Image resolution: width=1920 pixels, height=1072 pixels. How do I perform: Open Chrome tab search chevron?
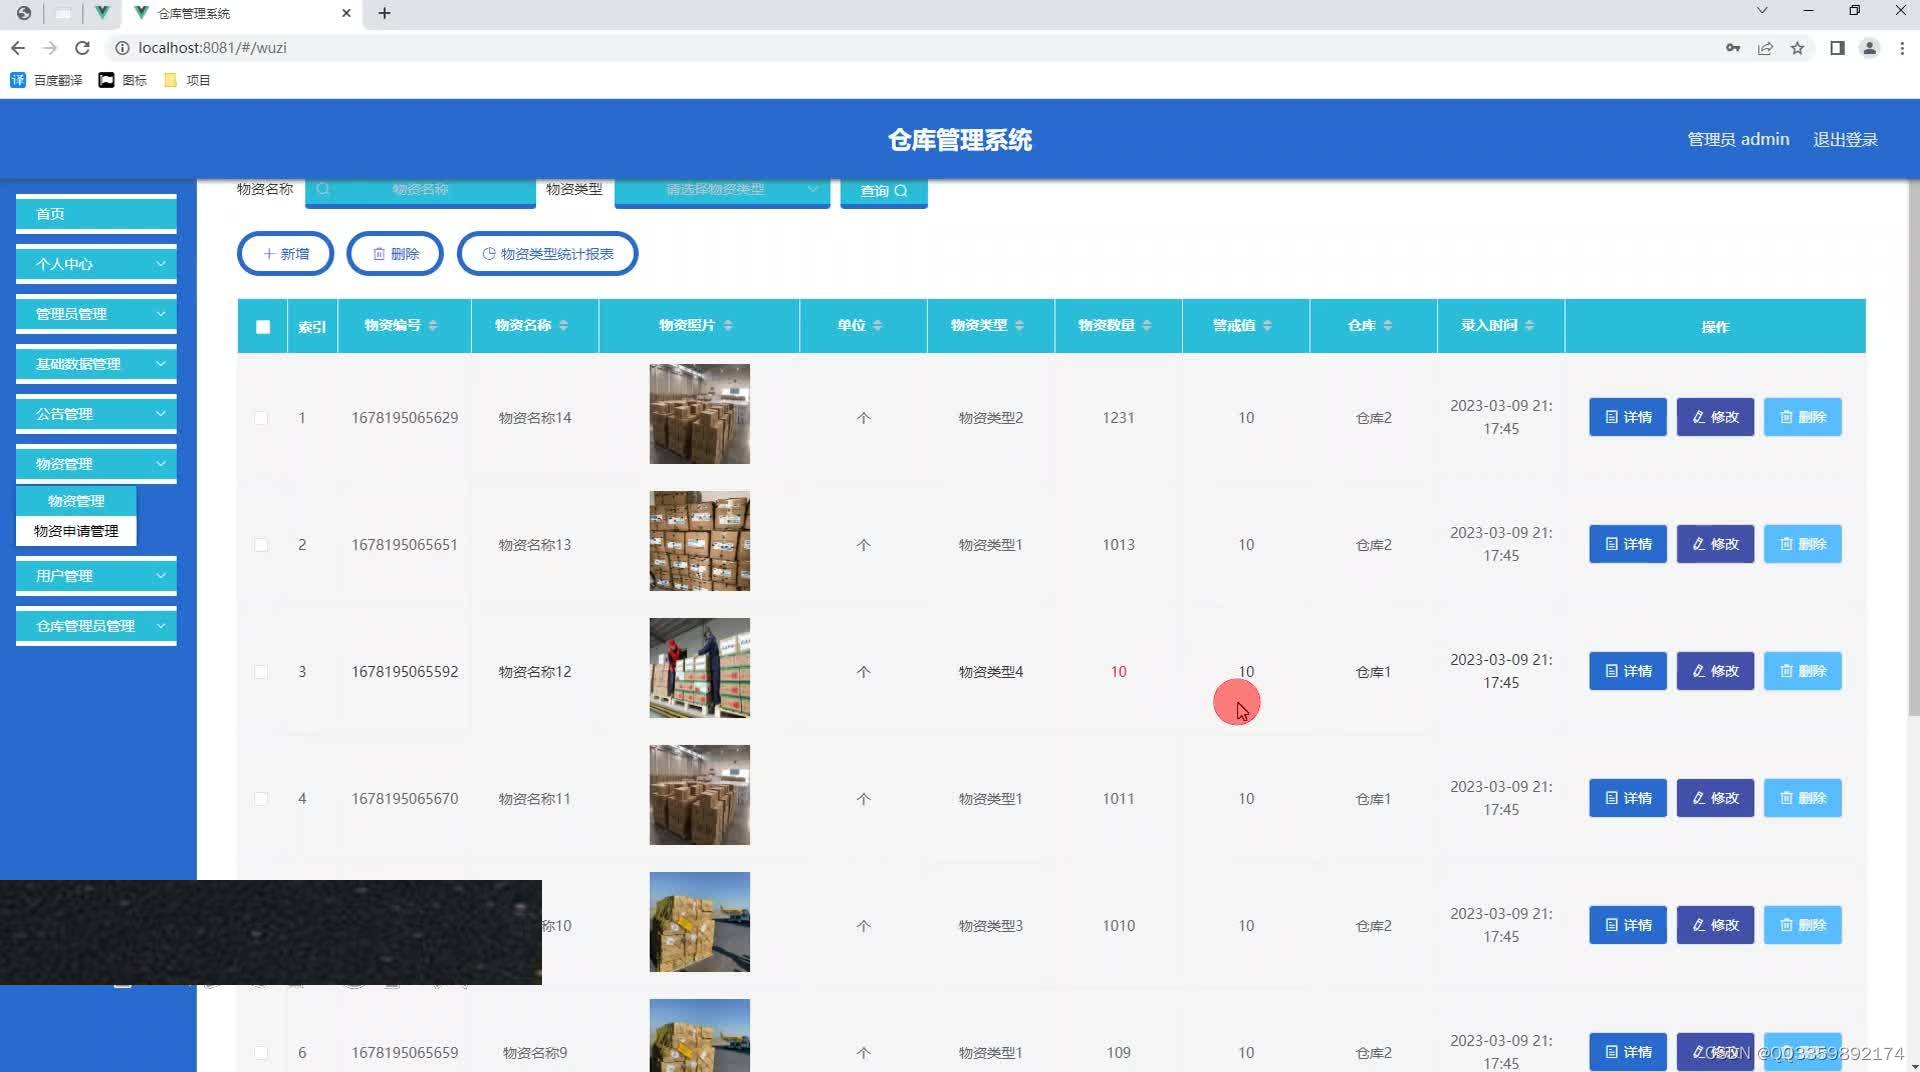click(x=1762, y=11)
